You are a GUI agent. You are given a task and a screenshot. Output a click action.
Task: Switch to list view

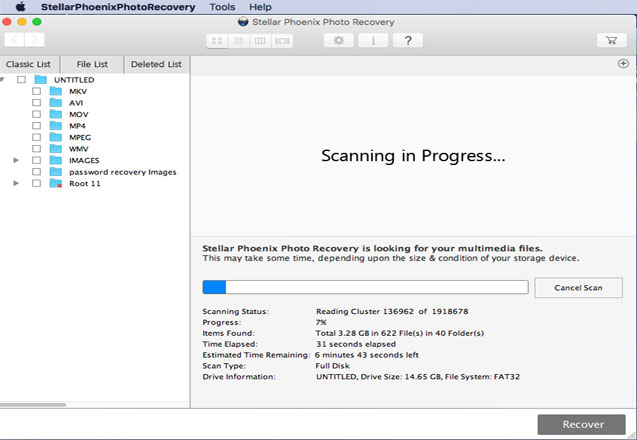pyautogui.click(x=238, y=41)
